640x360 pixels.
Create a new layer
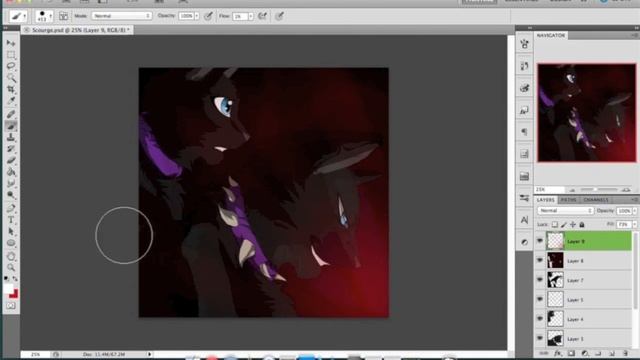click(611, 353)
